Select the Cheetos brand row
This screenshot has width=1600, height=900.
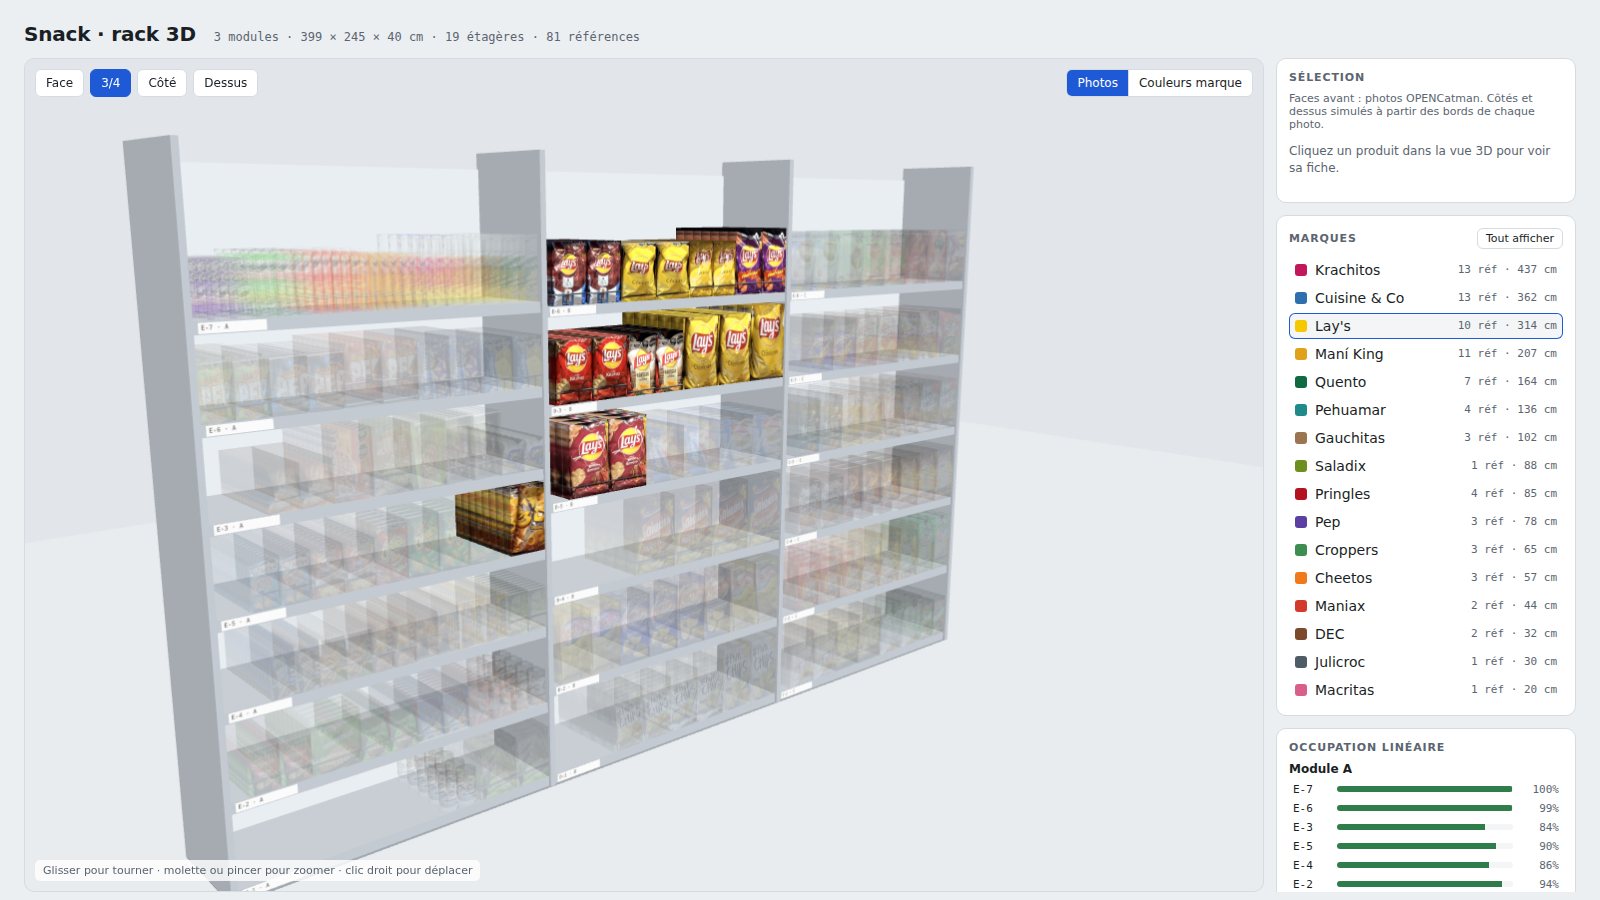coord(1426,578)
